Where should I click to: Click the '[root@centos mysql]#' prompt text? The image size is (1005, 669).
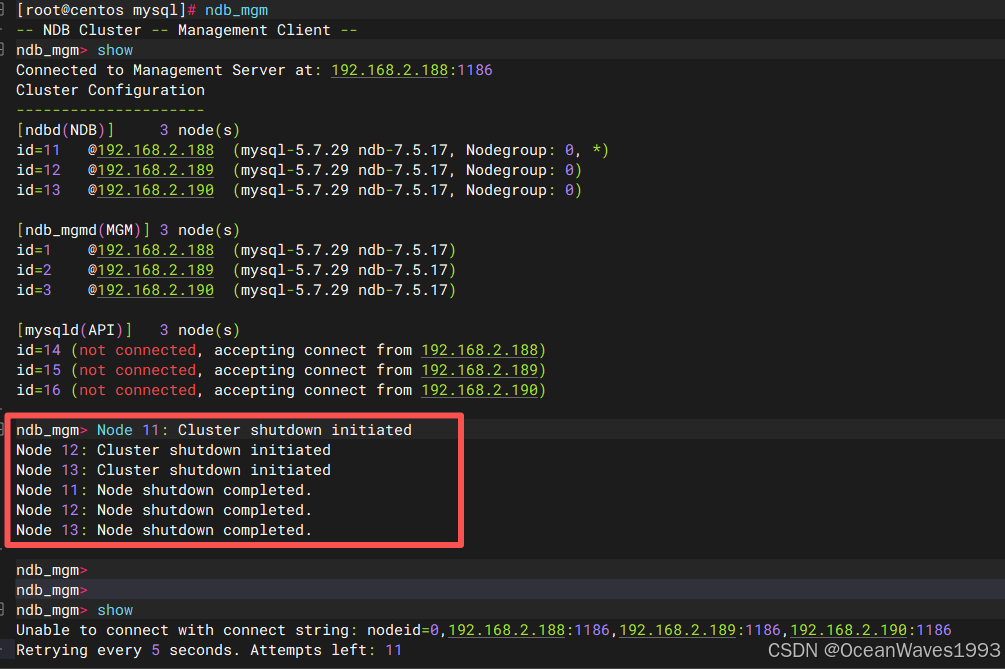pyautogui.click(x=106, y=10)
